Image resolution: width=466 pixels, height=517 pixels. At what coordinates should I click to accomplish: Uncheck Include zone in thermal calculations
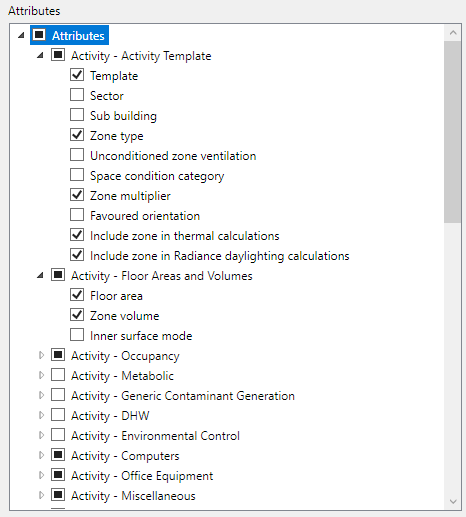[x=77, y=235]
